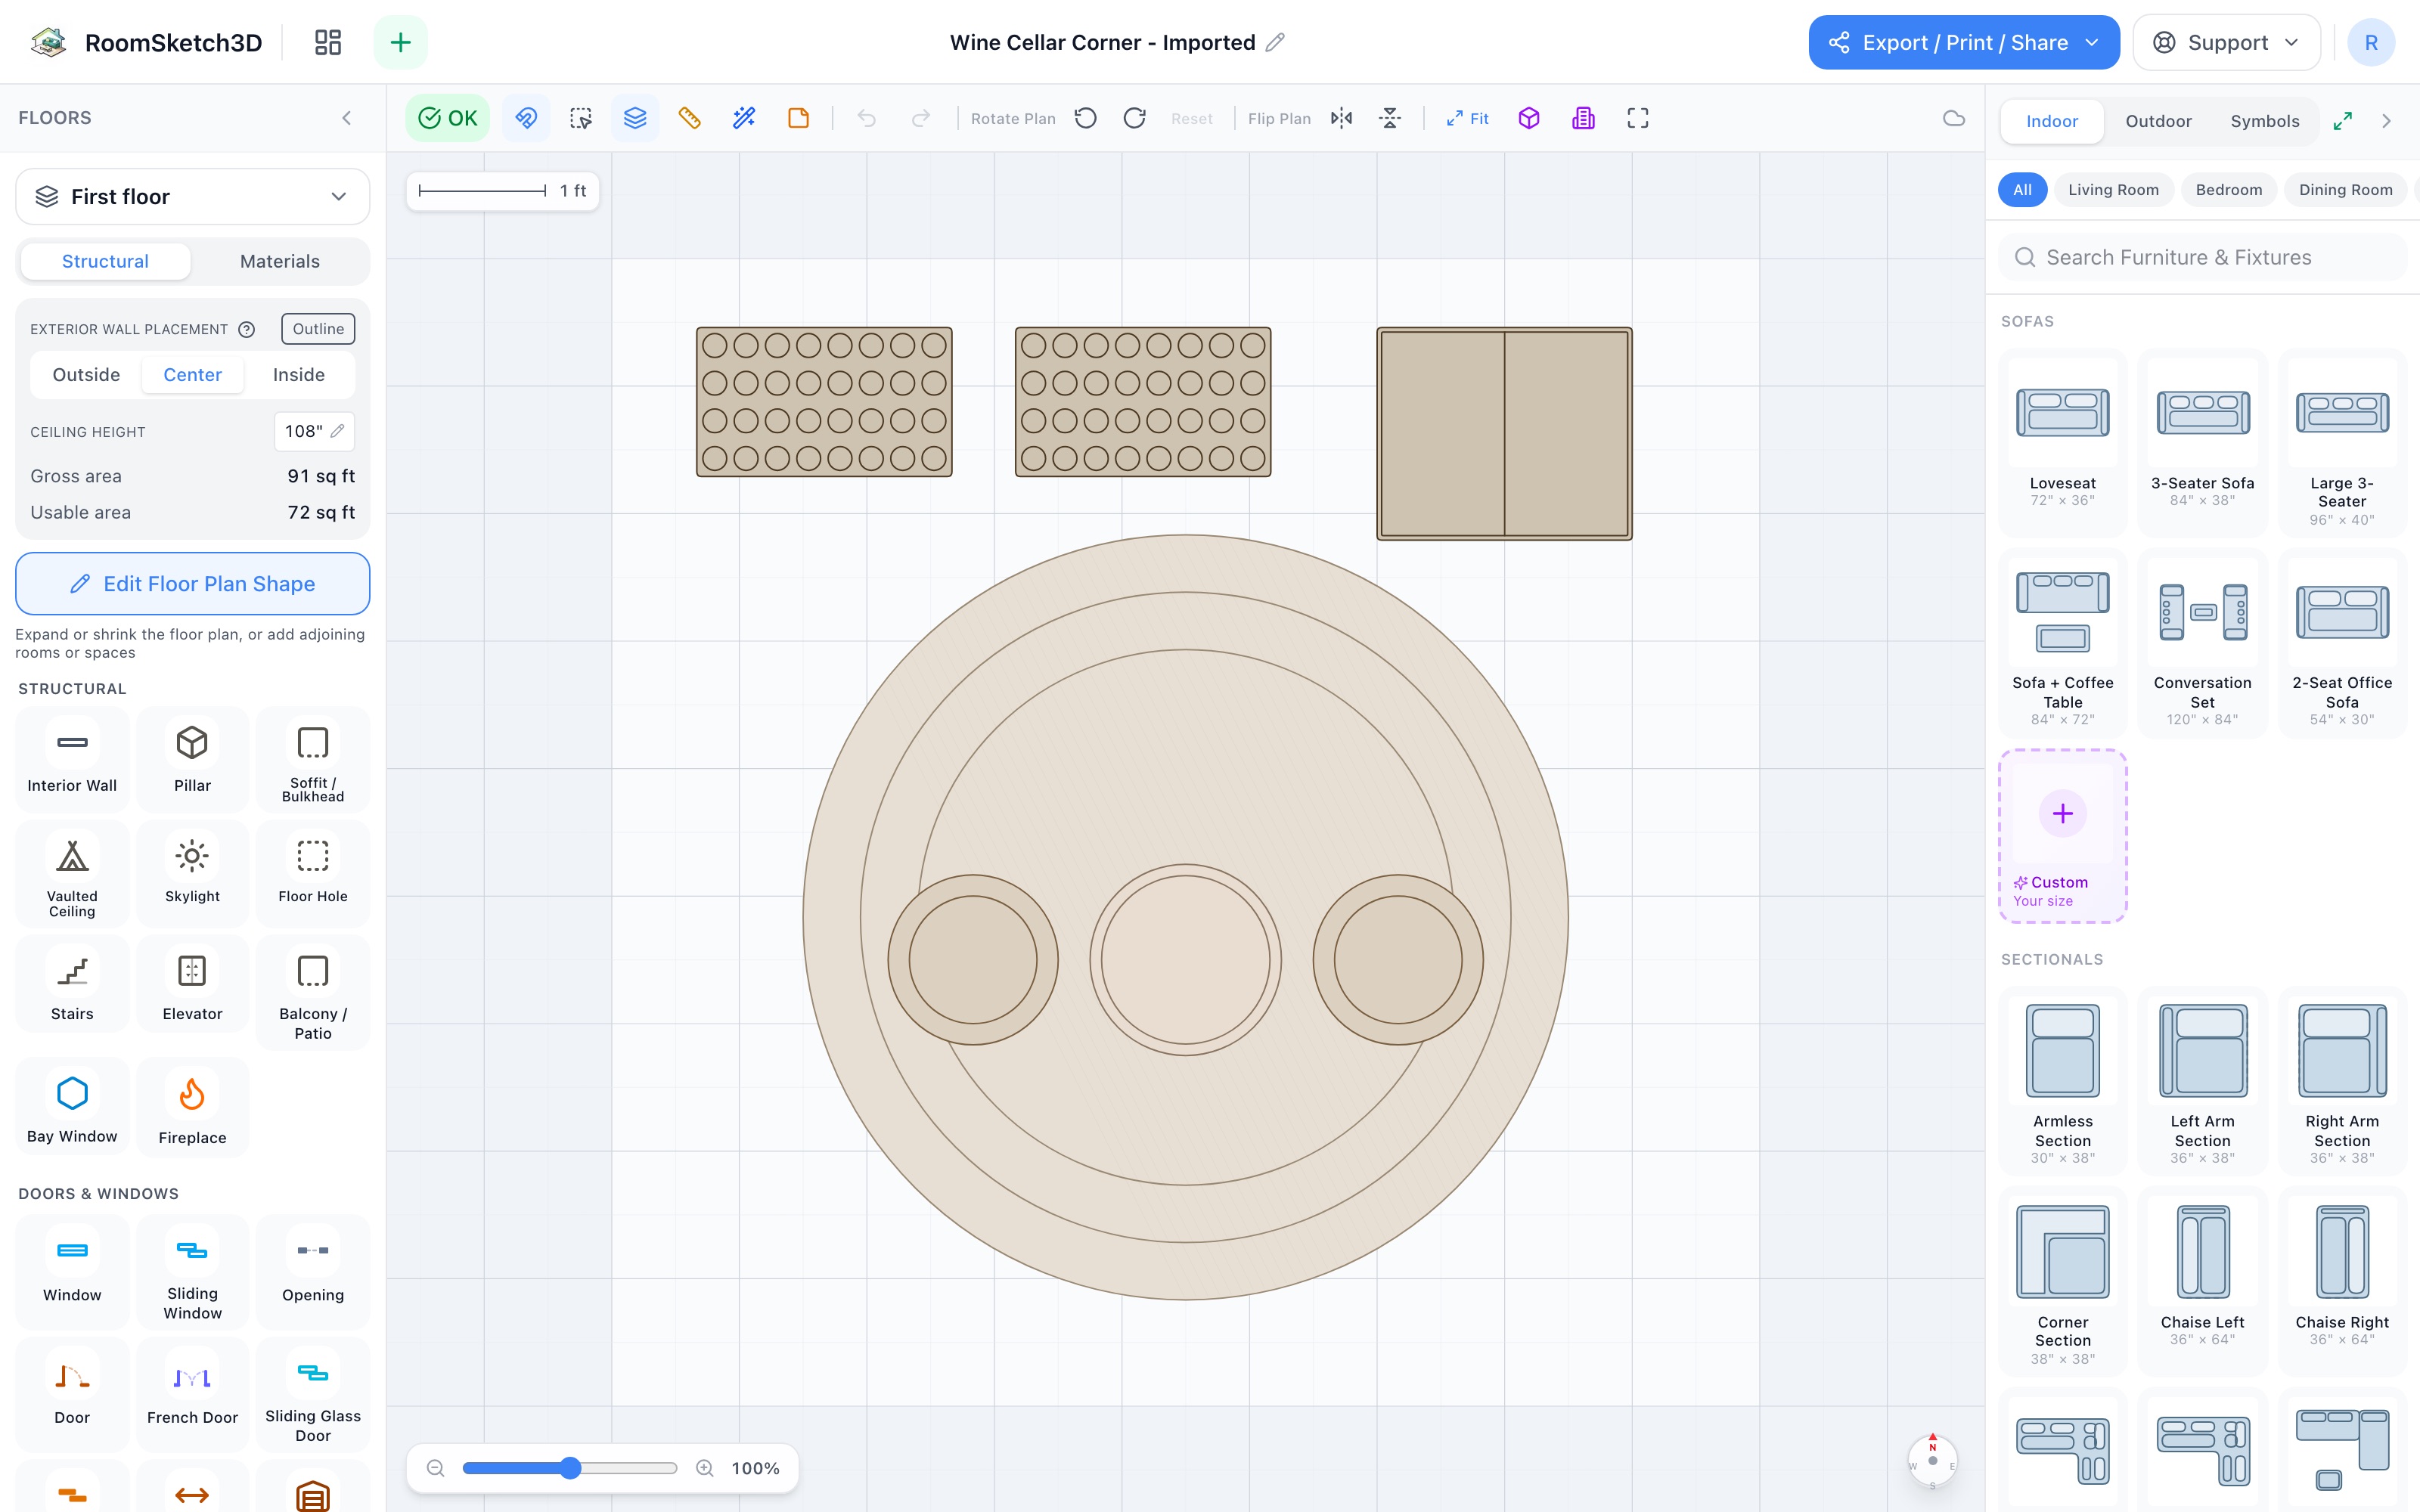Viewport: 2420px width, 1512px height.
Task: Click the green OK status button
Action: coord(447,118)
